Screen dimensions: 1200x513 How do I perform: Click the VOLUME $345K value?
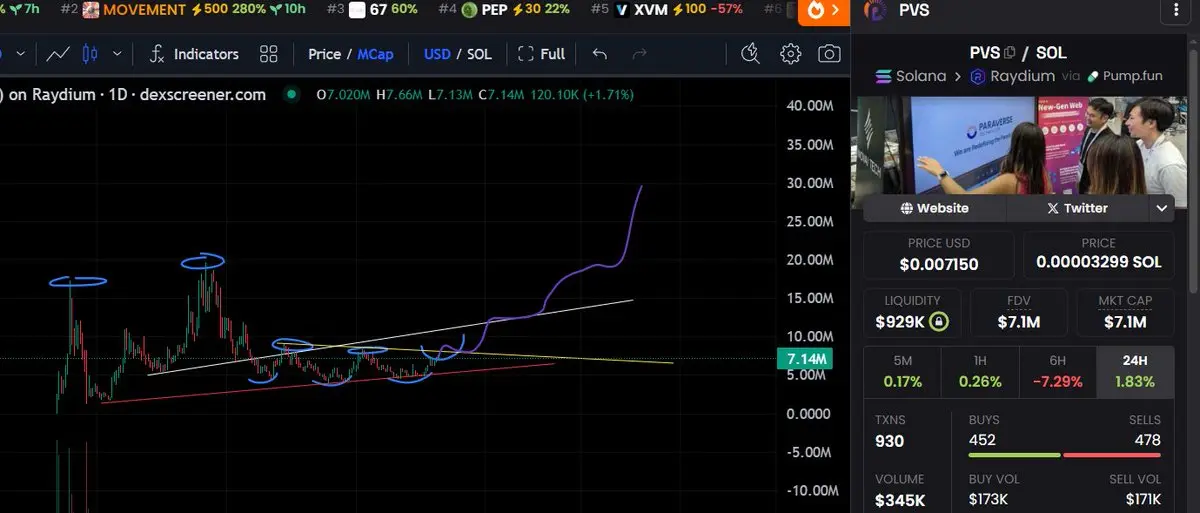click(900, 500)
